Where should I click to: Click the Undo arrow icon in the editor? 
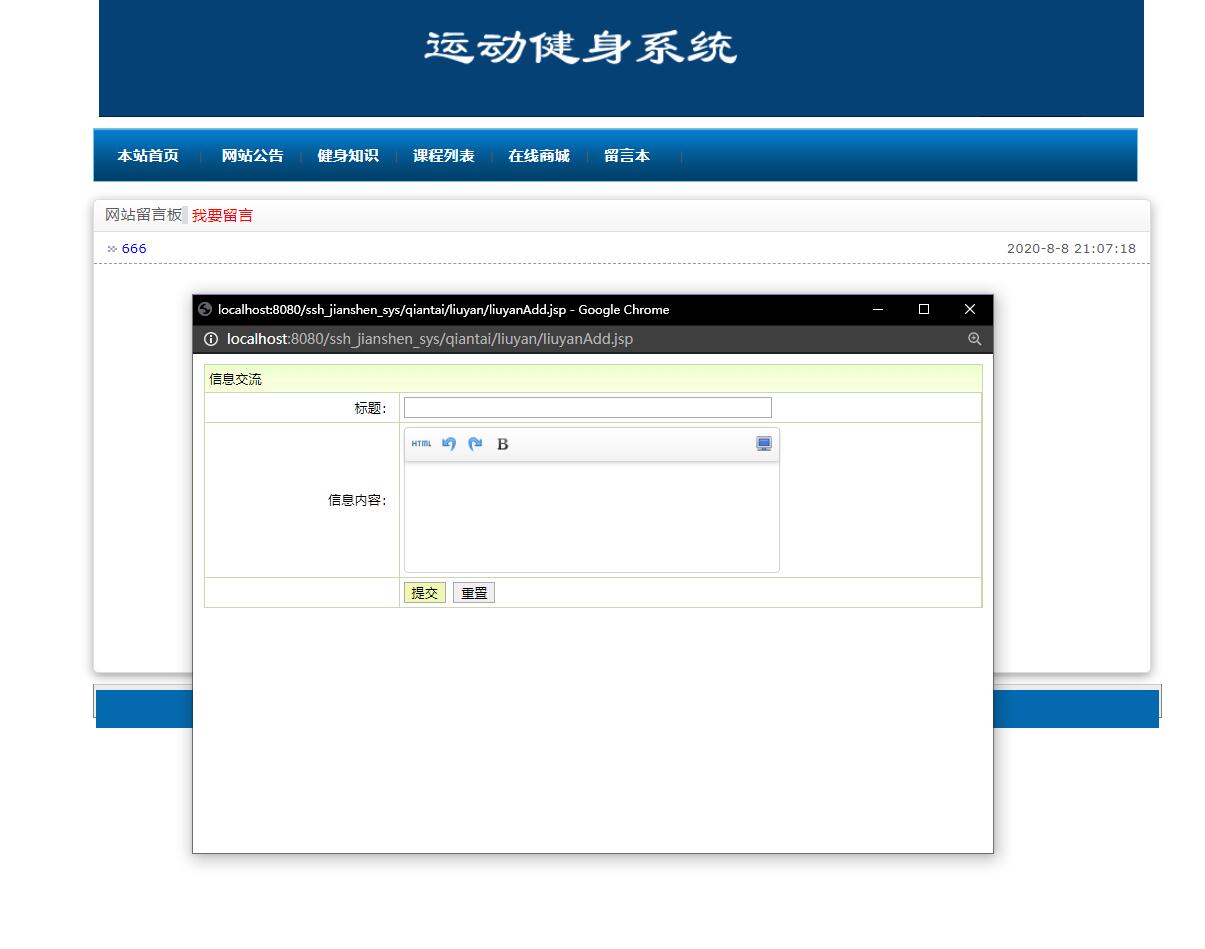[448, 444]
